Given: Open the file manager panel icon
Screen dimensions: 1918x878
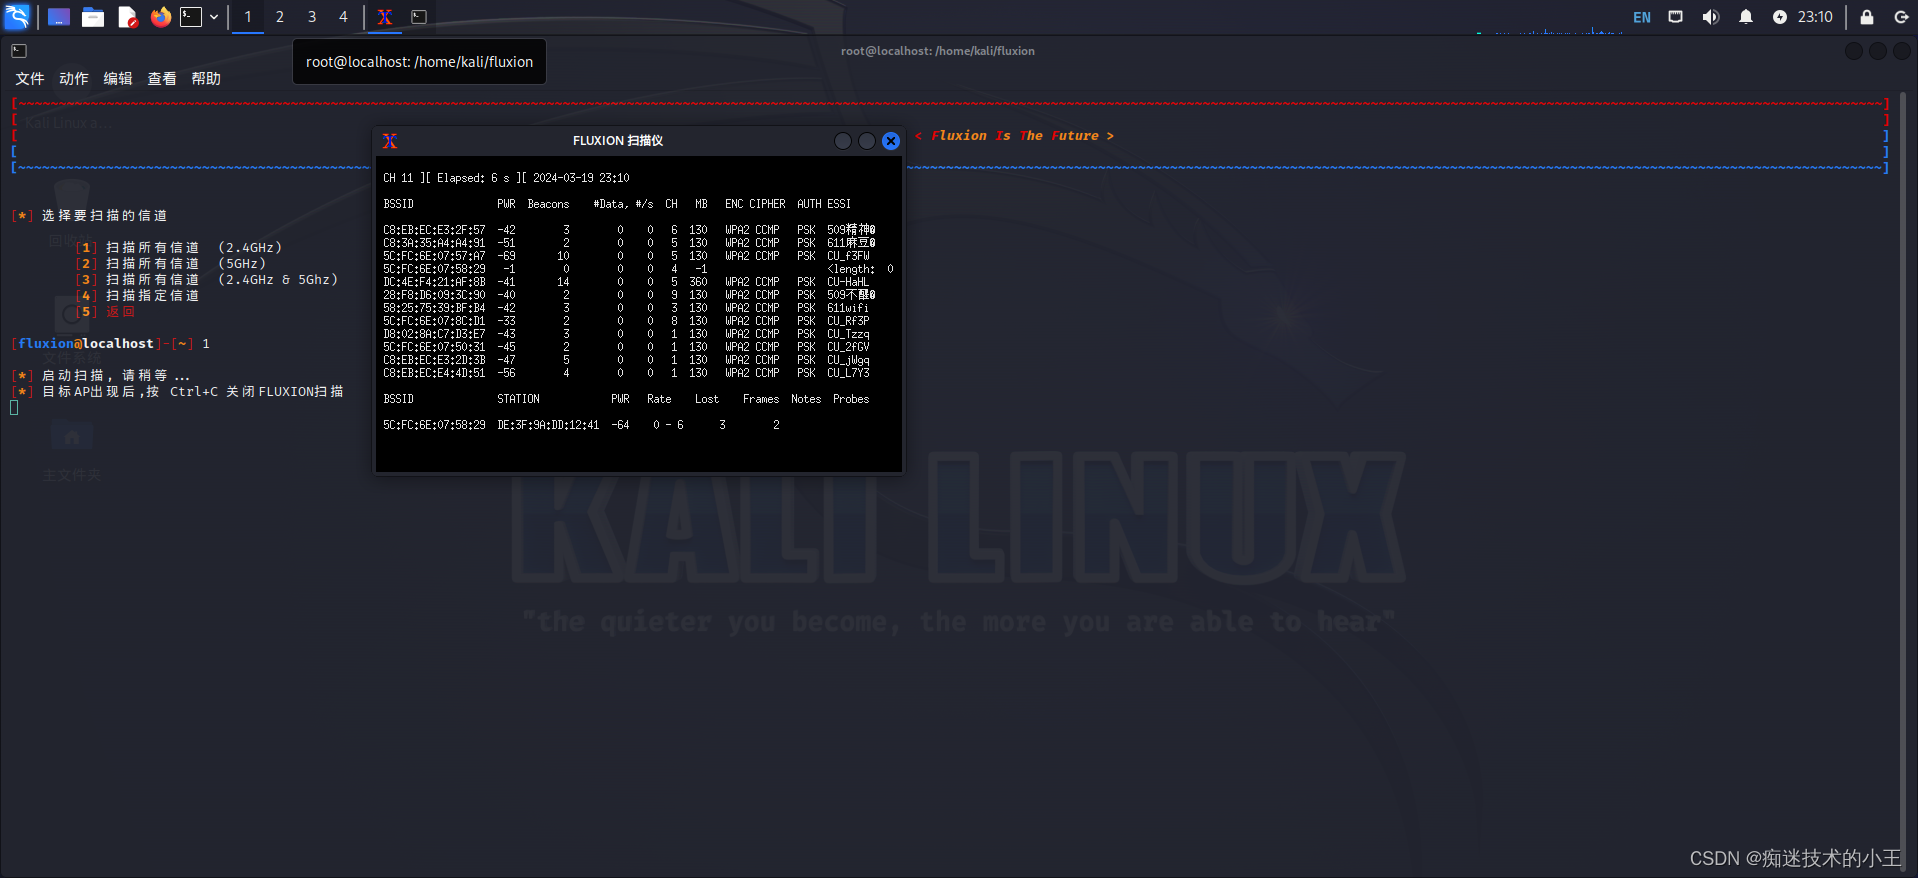Looking at the screenshot, I should [93, 17].
